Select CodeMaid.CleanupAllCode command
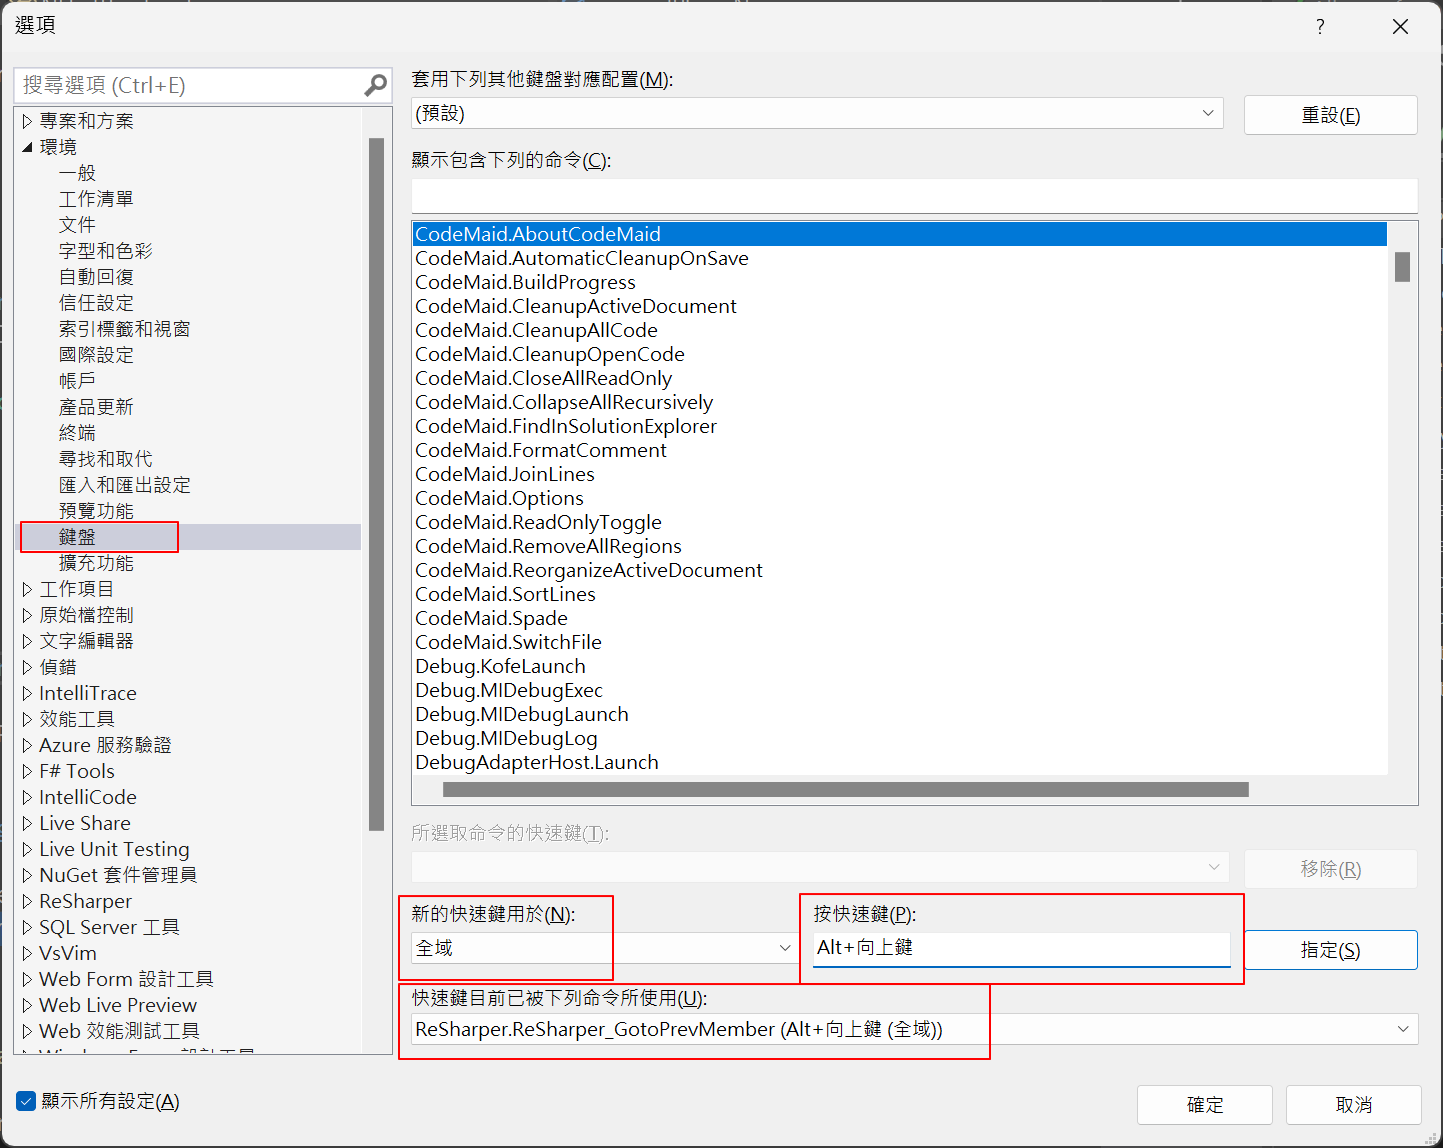 (x=536, y=330)
